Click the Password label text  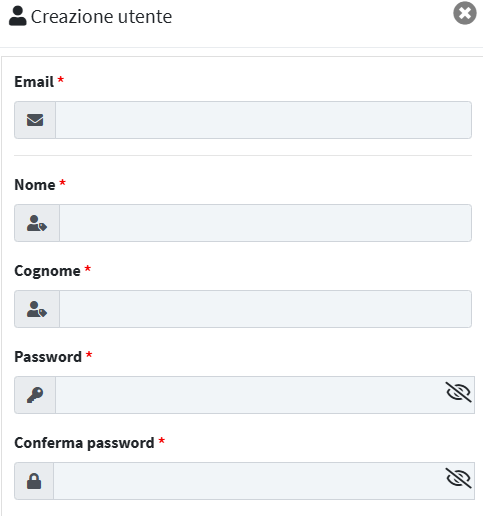coord(48,357)
